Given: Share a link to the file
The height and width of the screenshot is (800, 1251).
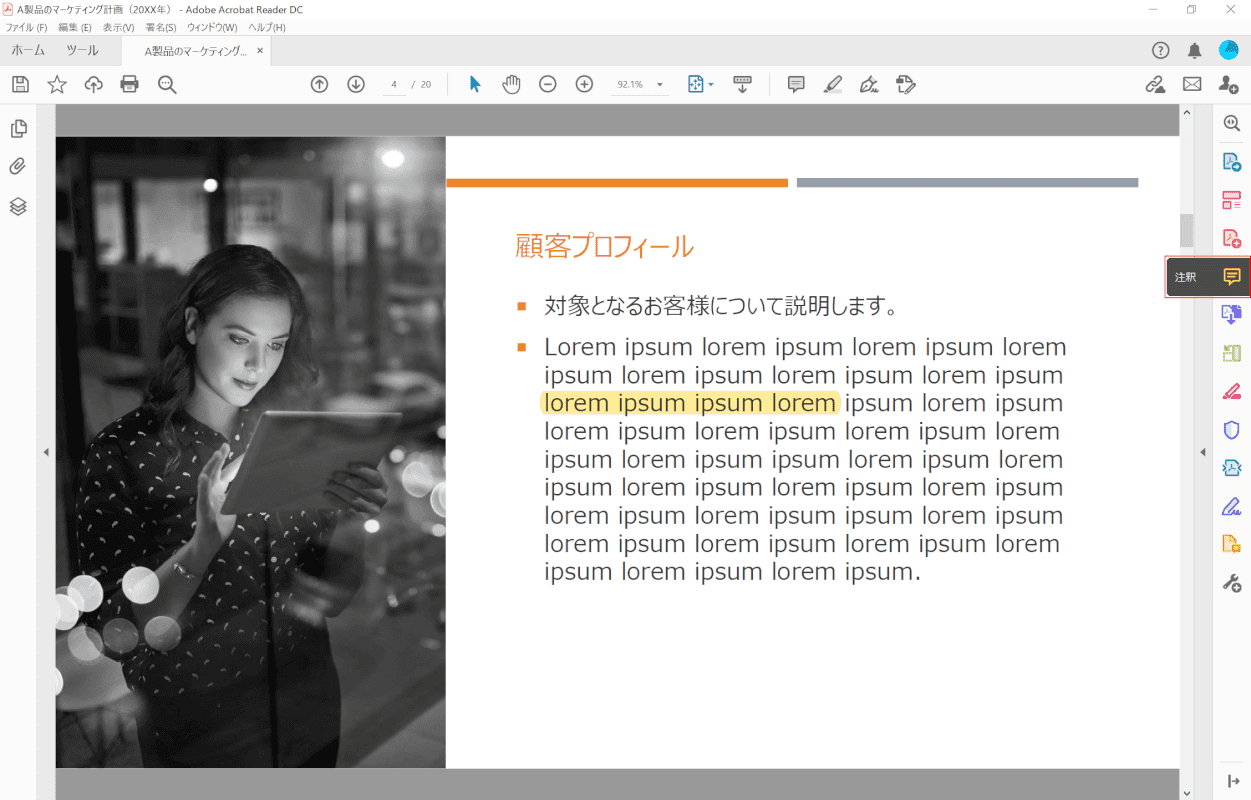Looking at the screenshot, I should coord(1155,84).
